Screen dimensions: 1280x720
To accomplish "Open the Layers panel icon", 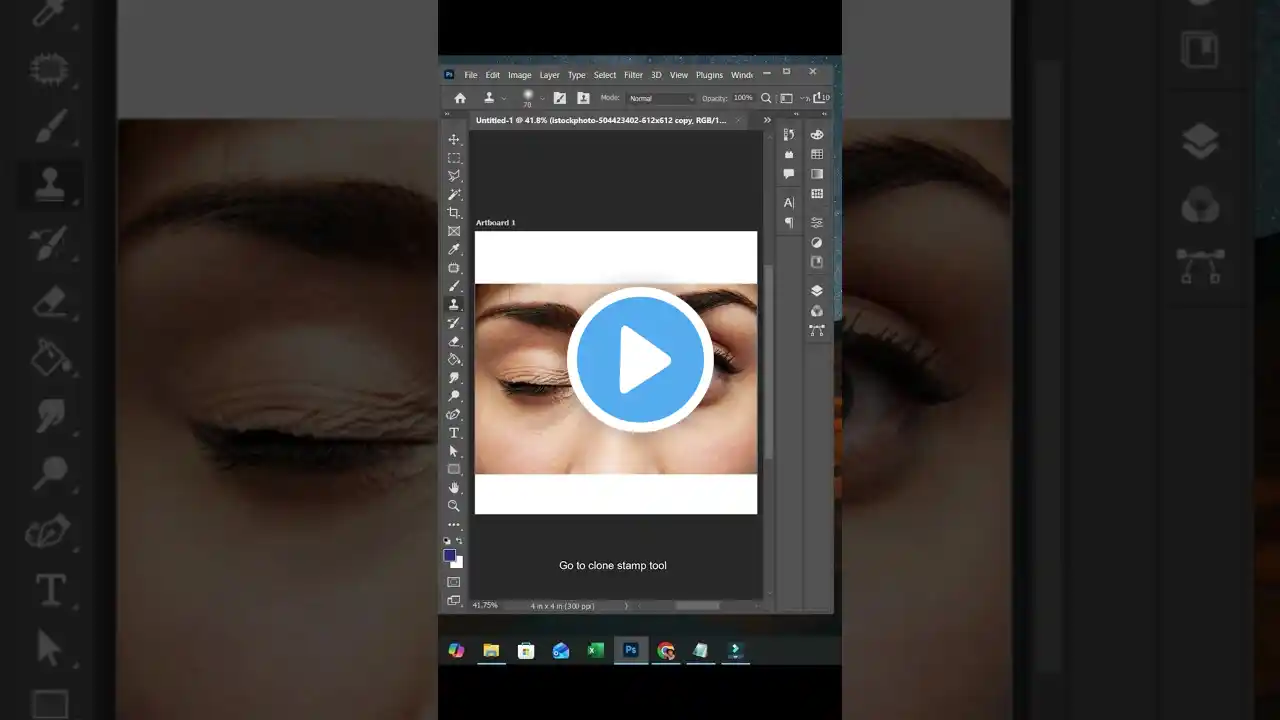I will tap(817, 291).
